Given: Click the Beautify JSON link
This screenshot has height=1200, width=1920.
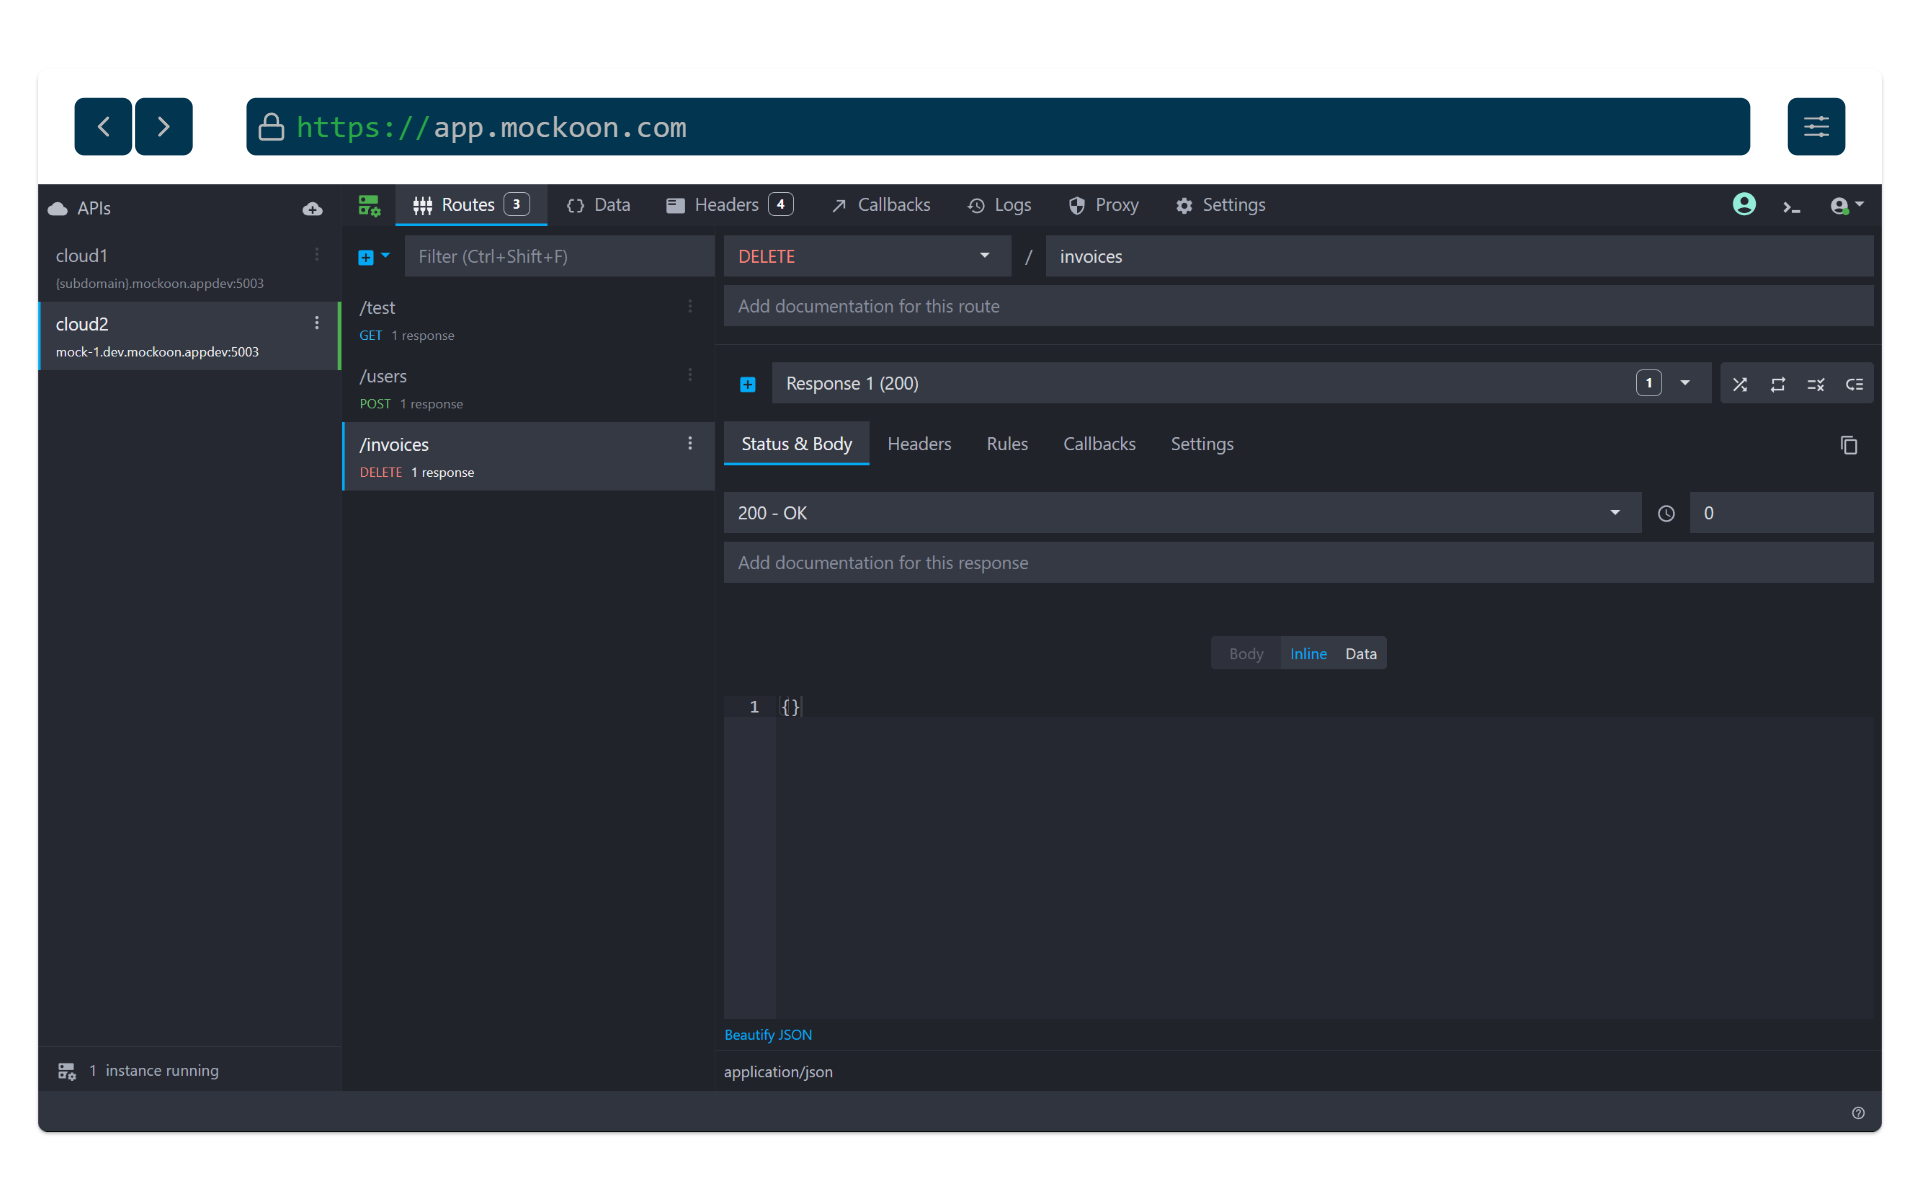Looking at the screenshot, I should coord(768,1034).
